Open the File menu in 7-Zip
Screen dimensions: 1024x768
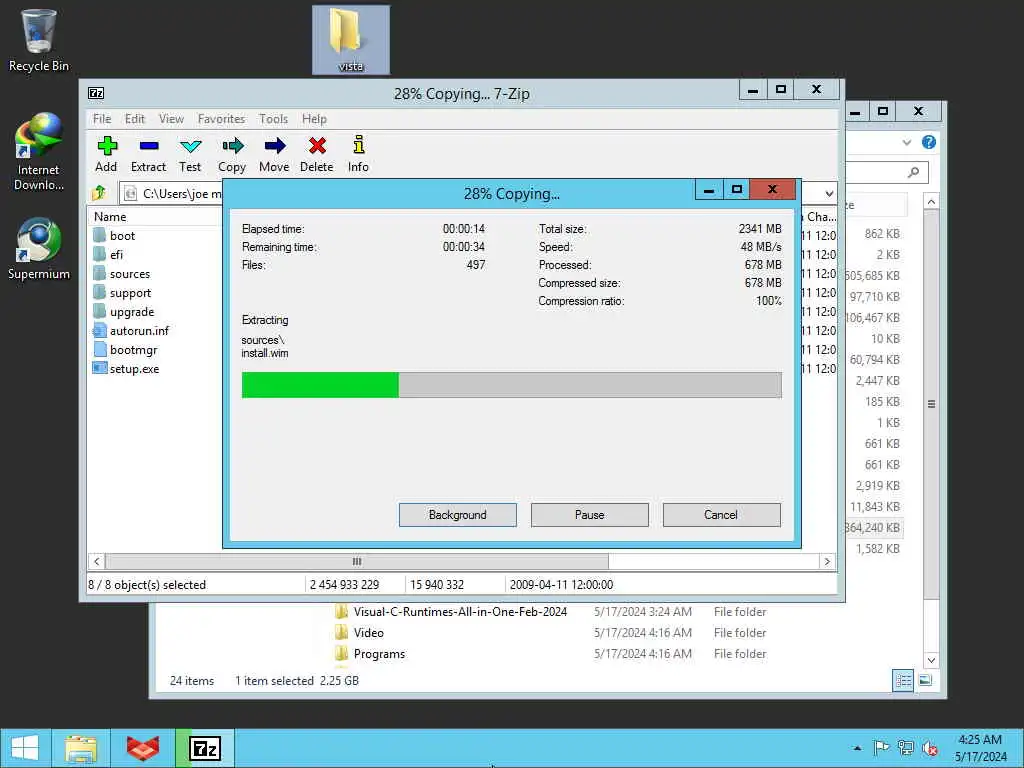102,119
